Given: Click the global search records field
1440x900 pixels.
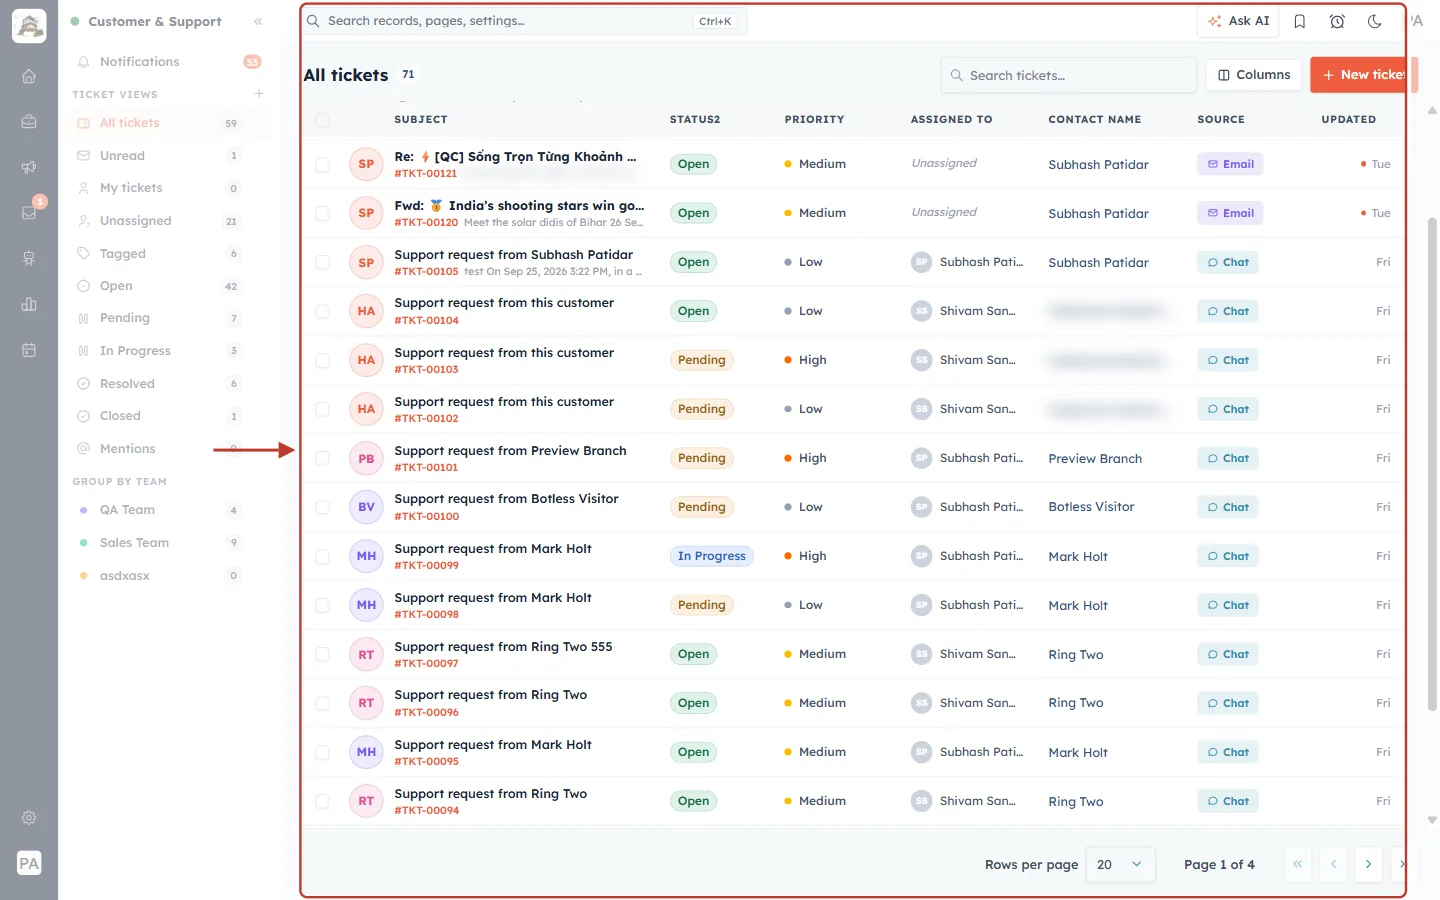Looking at the screenshot, I should pos(525,21).
